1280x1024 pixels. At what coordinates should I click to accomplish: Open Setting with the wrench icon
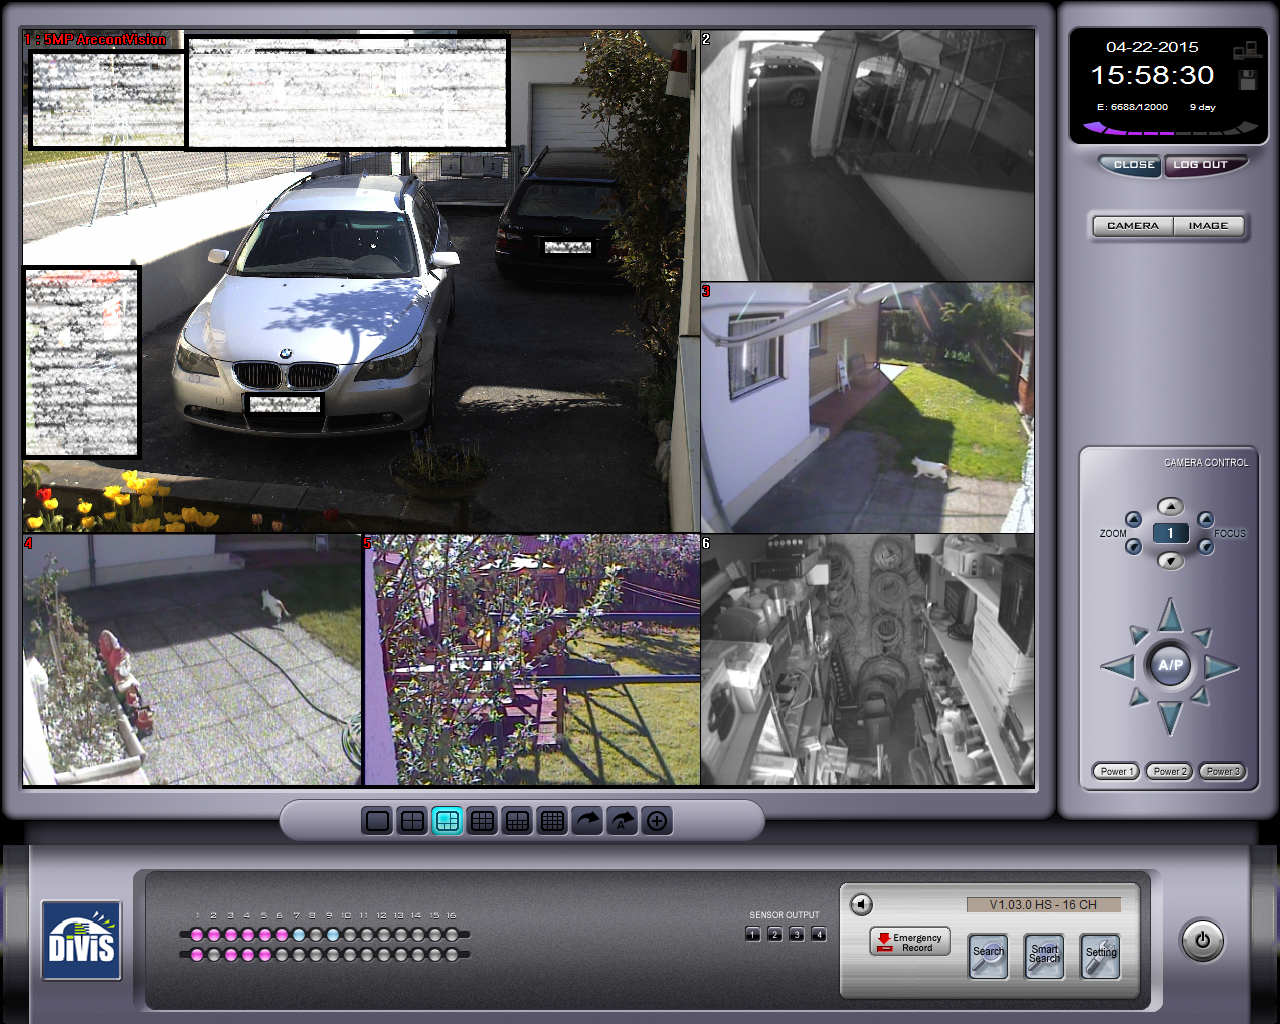coord(1099,956)
